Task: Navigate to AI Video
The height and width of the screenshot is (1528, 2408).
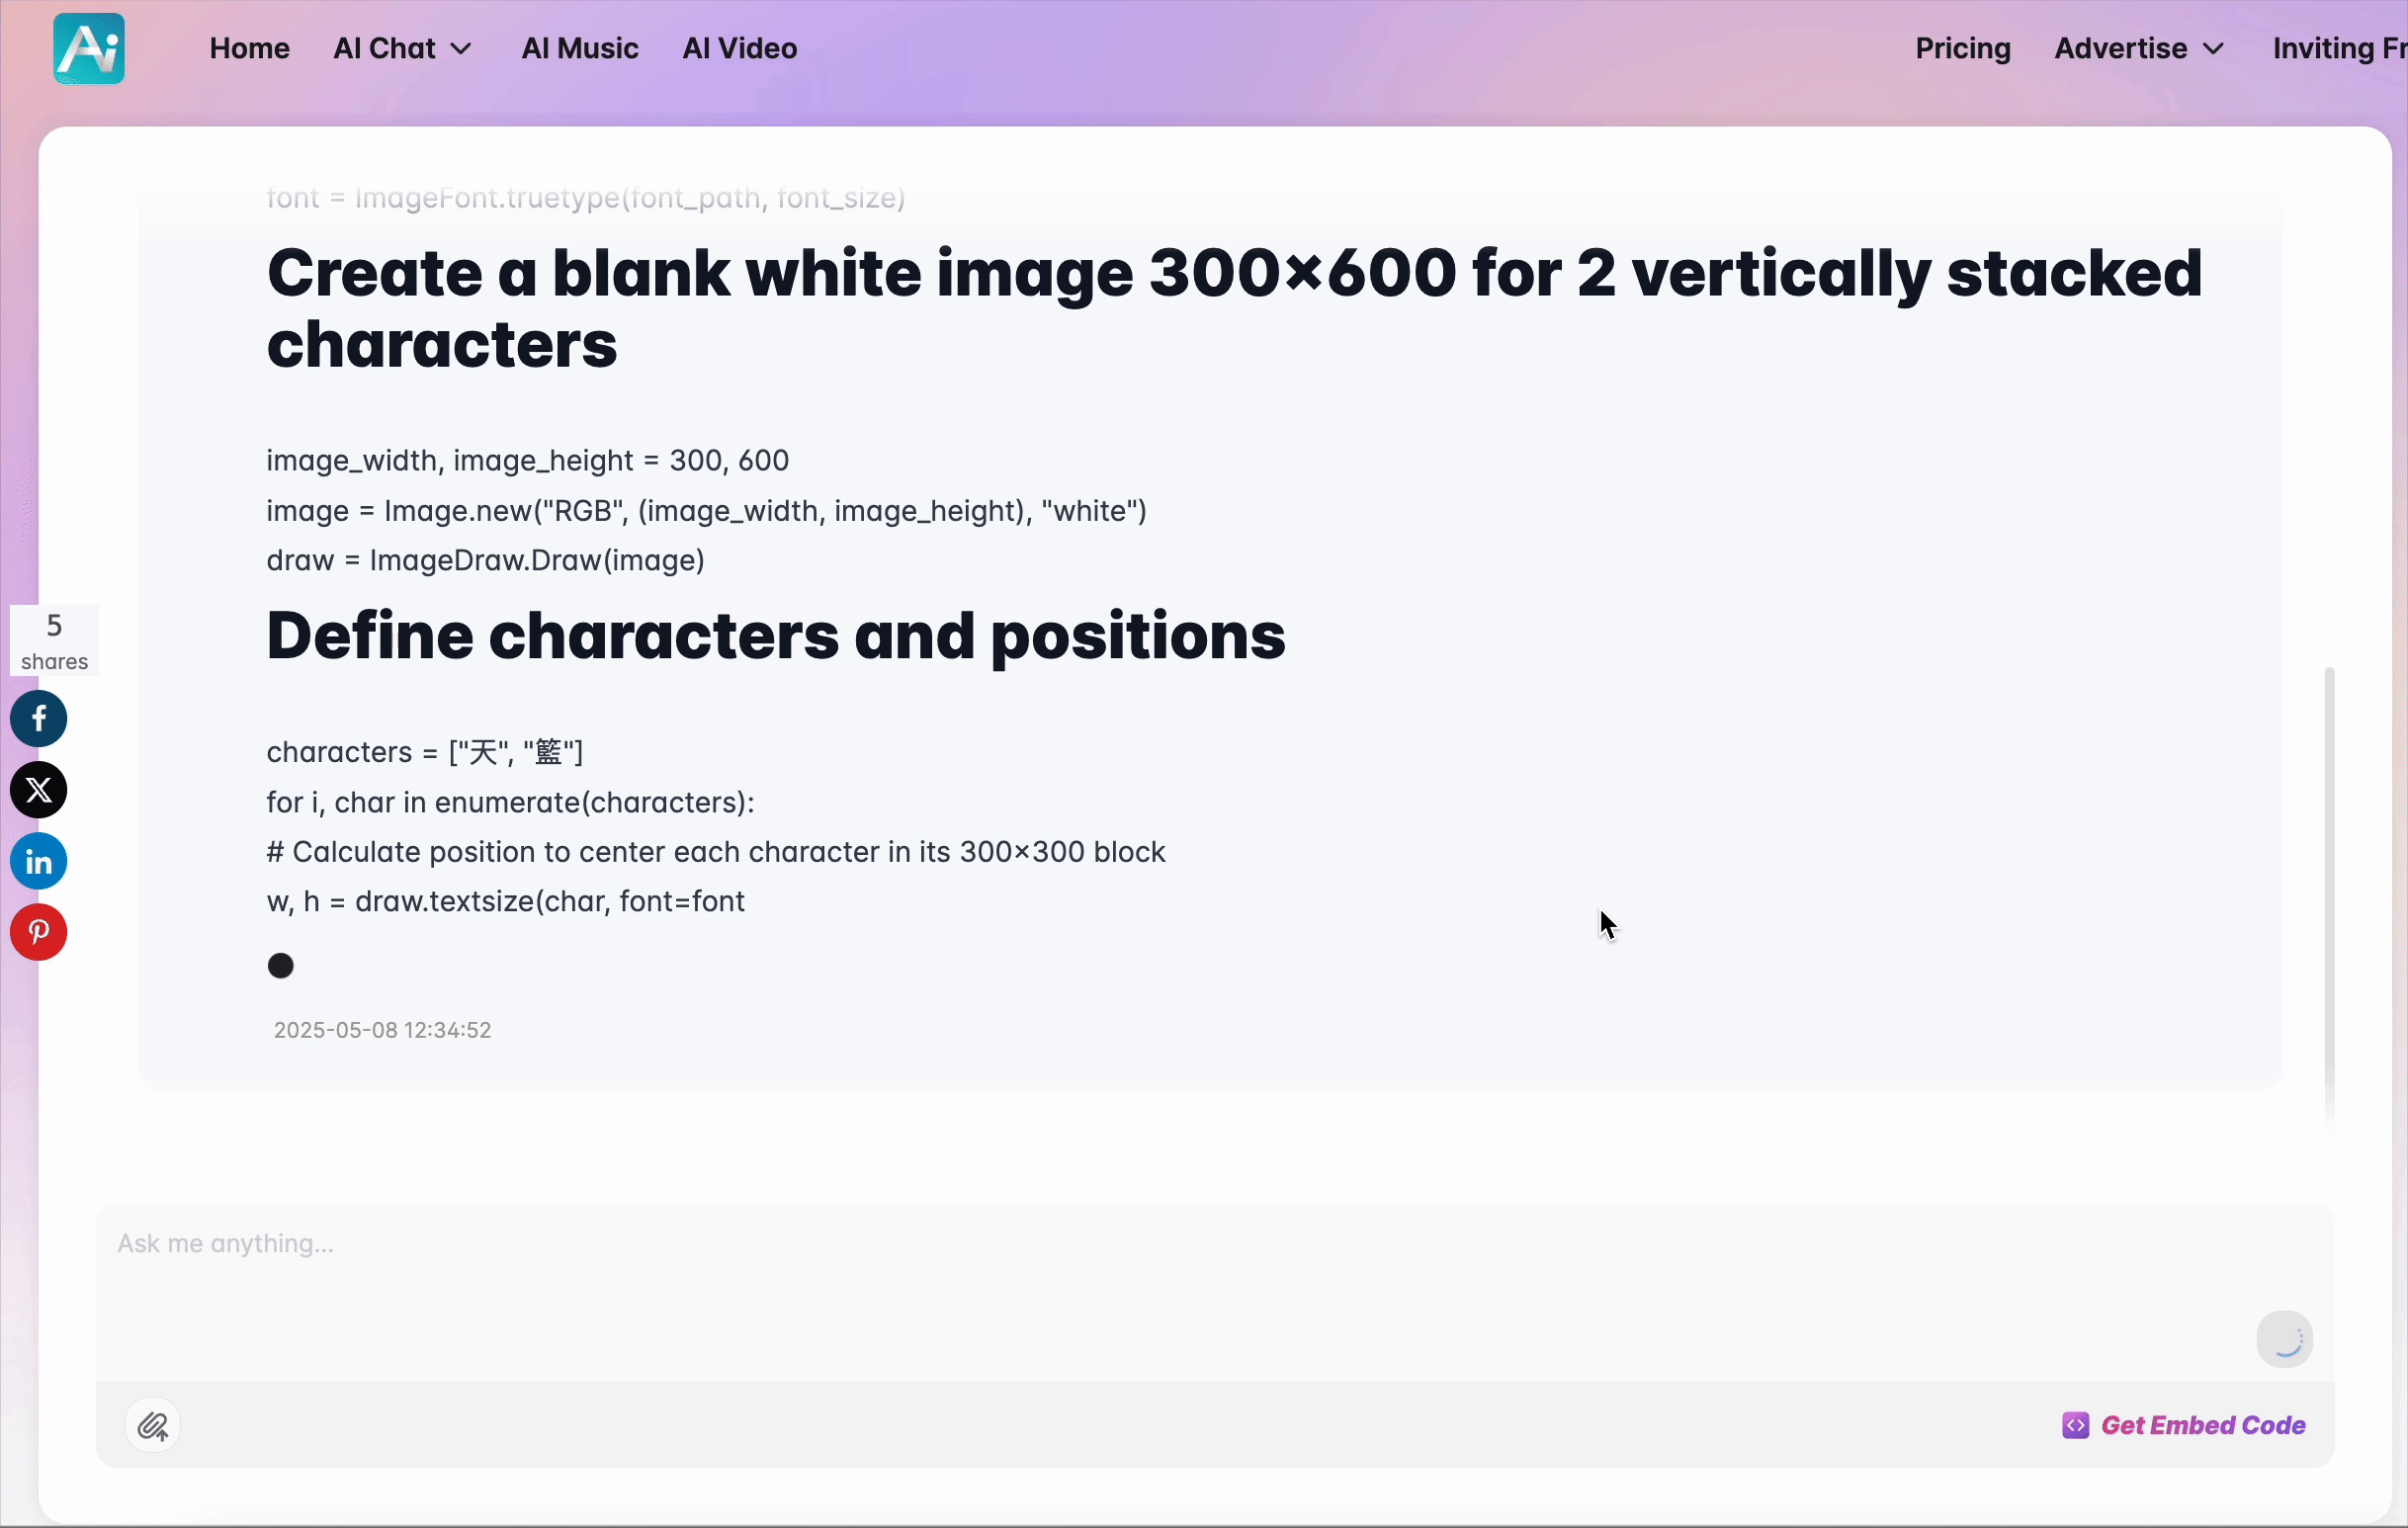Action: (739, 48)
